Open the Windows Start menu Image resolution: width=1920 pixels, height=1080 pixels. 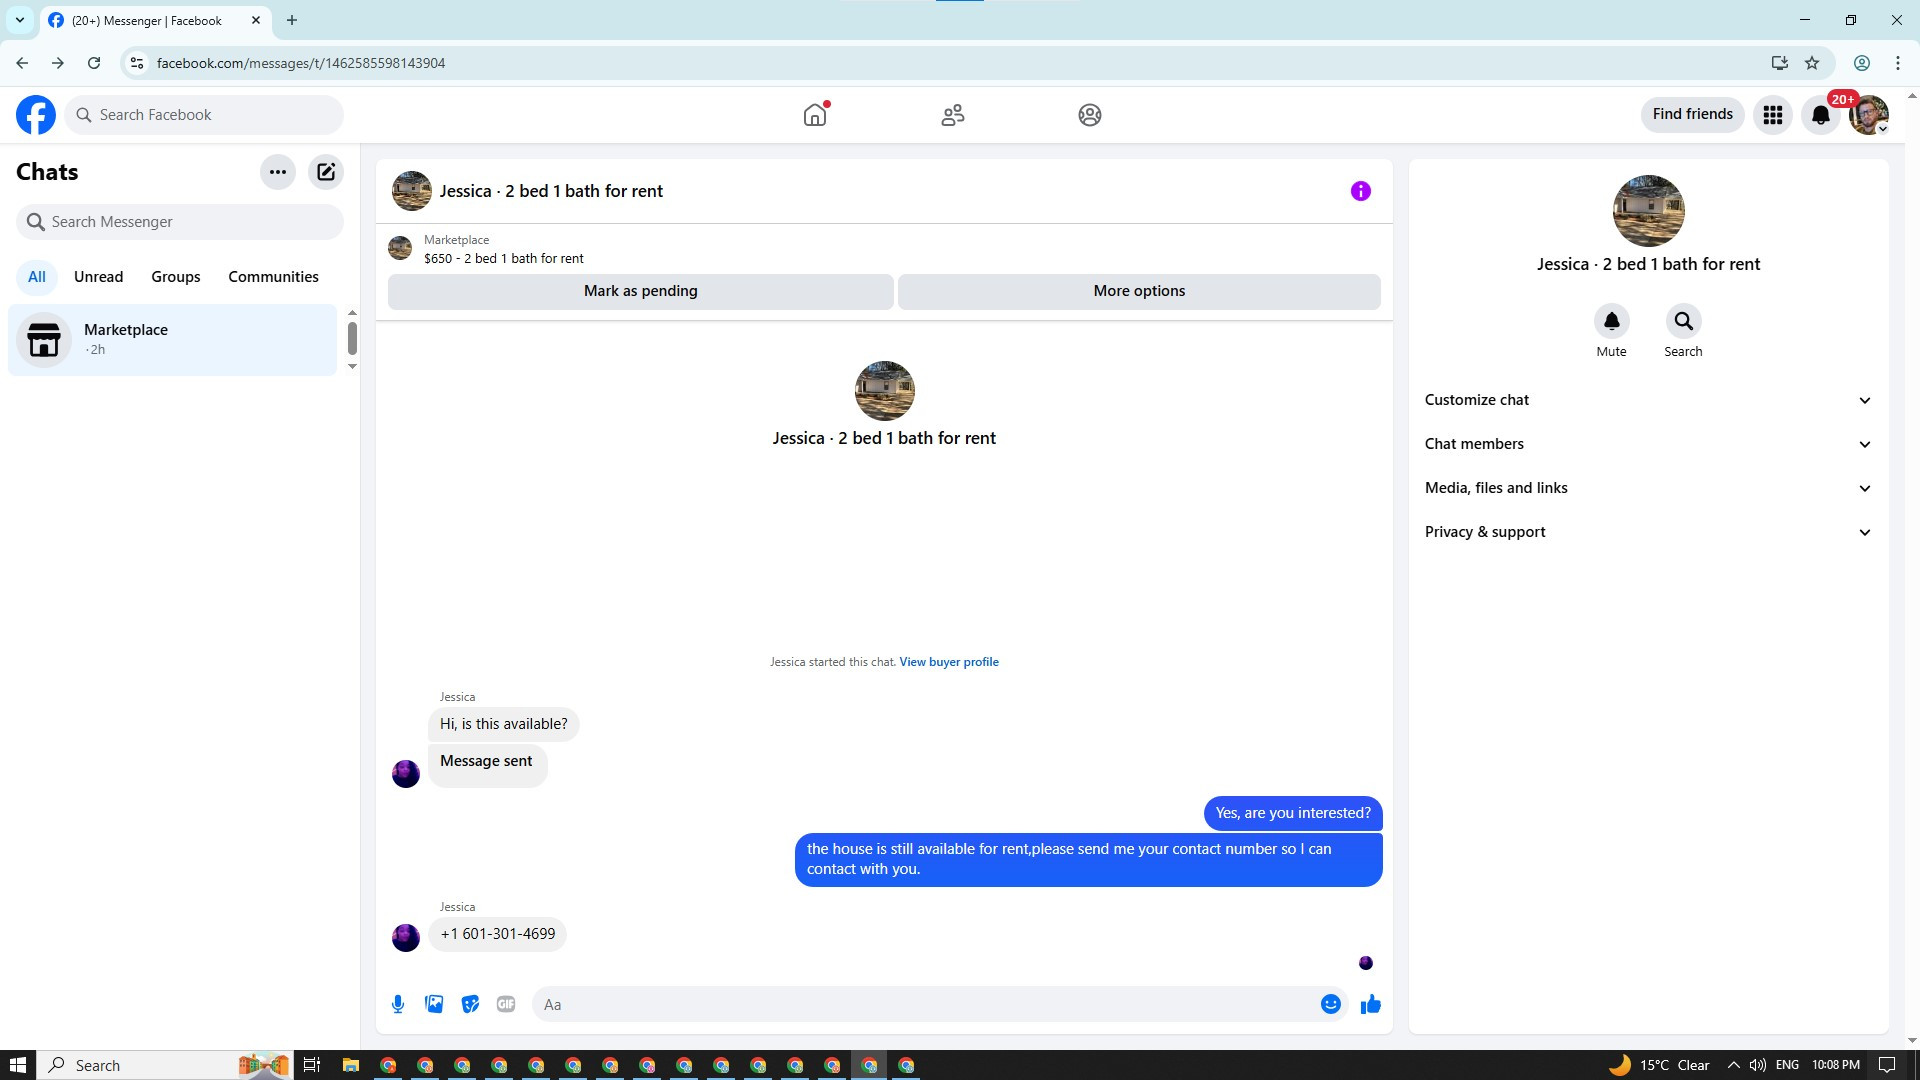[x=17, y=1065]
